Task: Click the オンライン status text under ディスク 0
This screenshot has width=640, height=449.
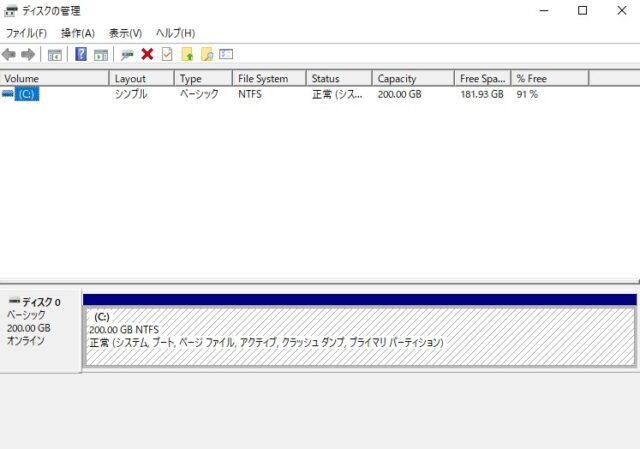Action: pyautogui.click(x=26, y=341)
